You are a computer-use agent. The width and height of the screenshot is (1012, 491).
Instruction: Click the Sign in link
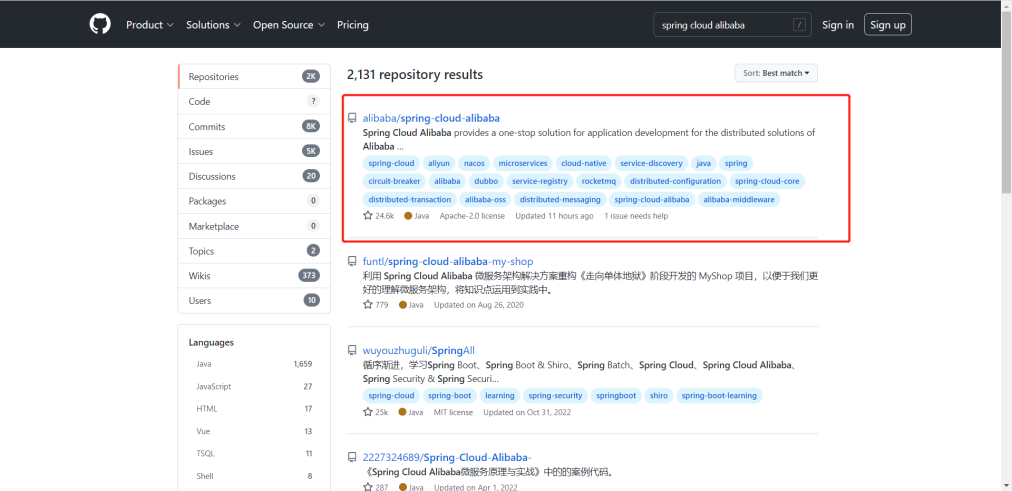838,25
